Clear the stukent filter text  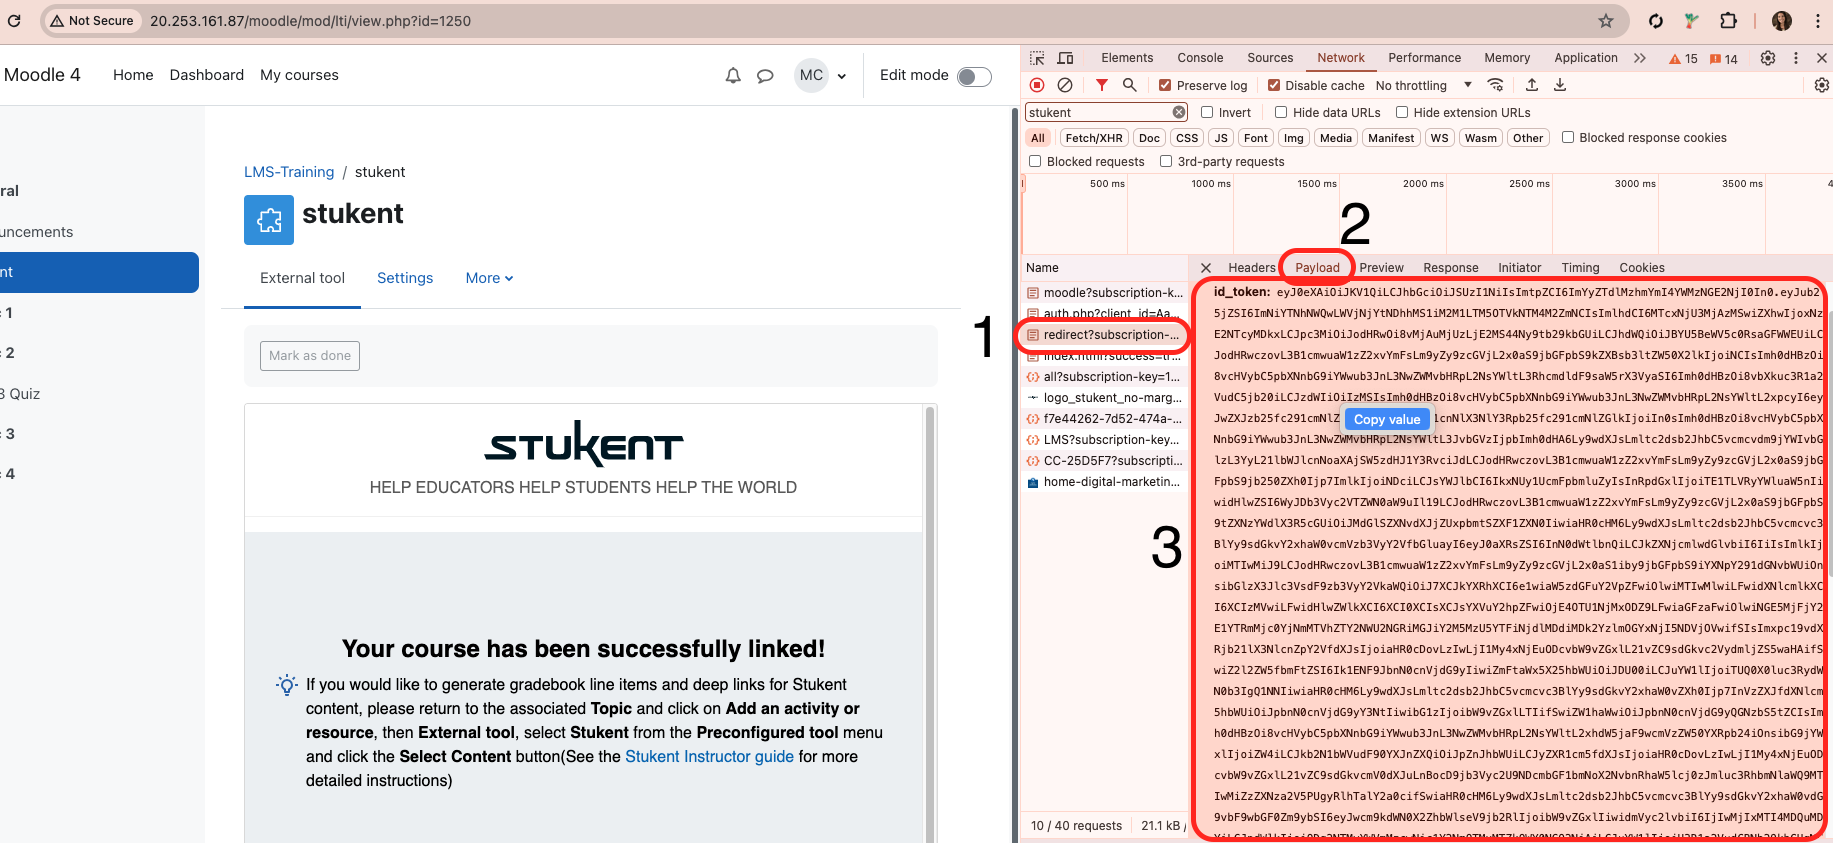point(1179,112)
